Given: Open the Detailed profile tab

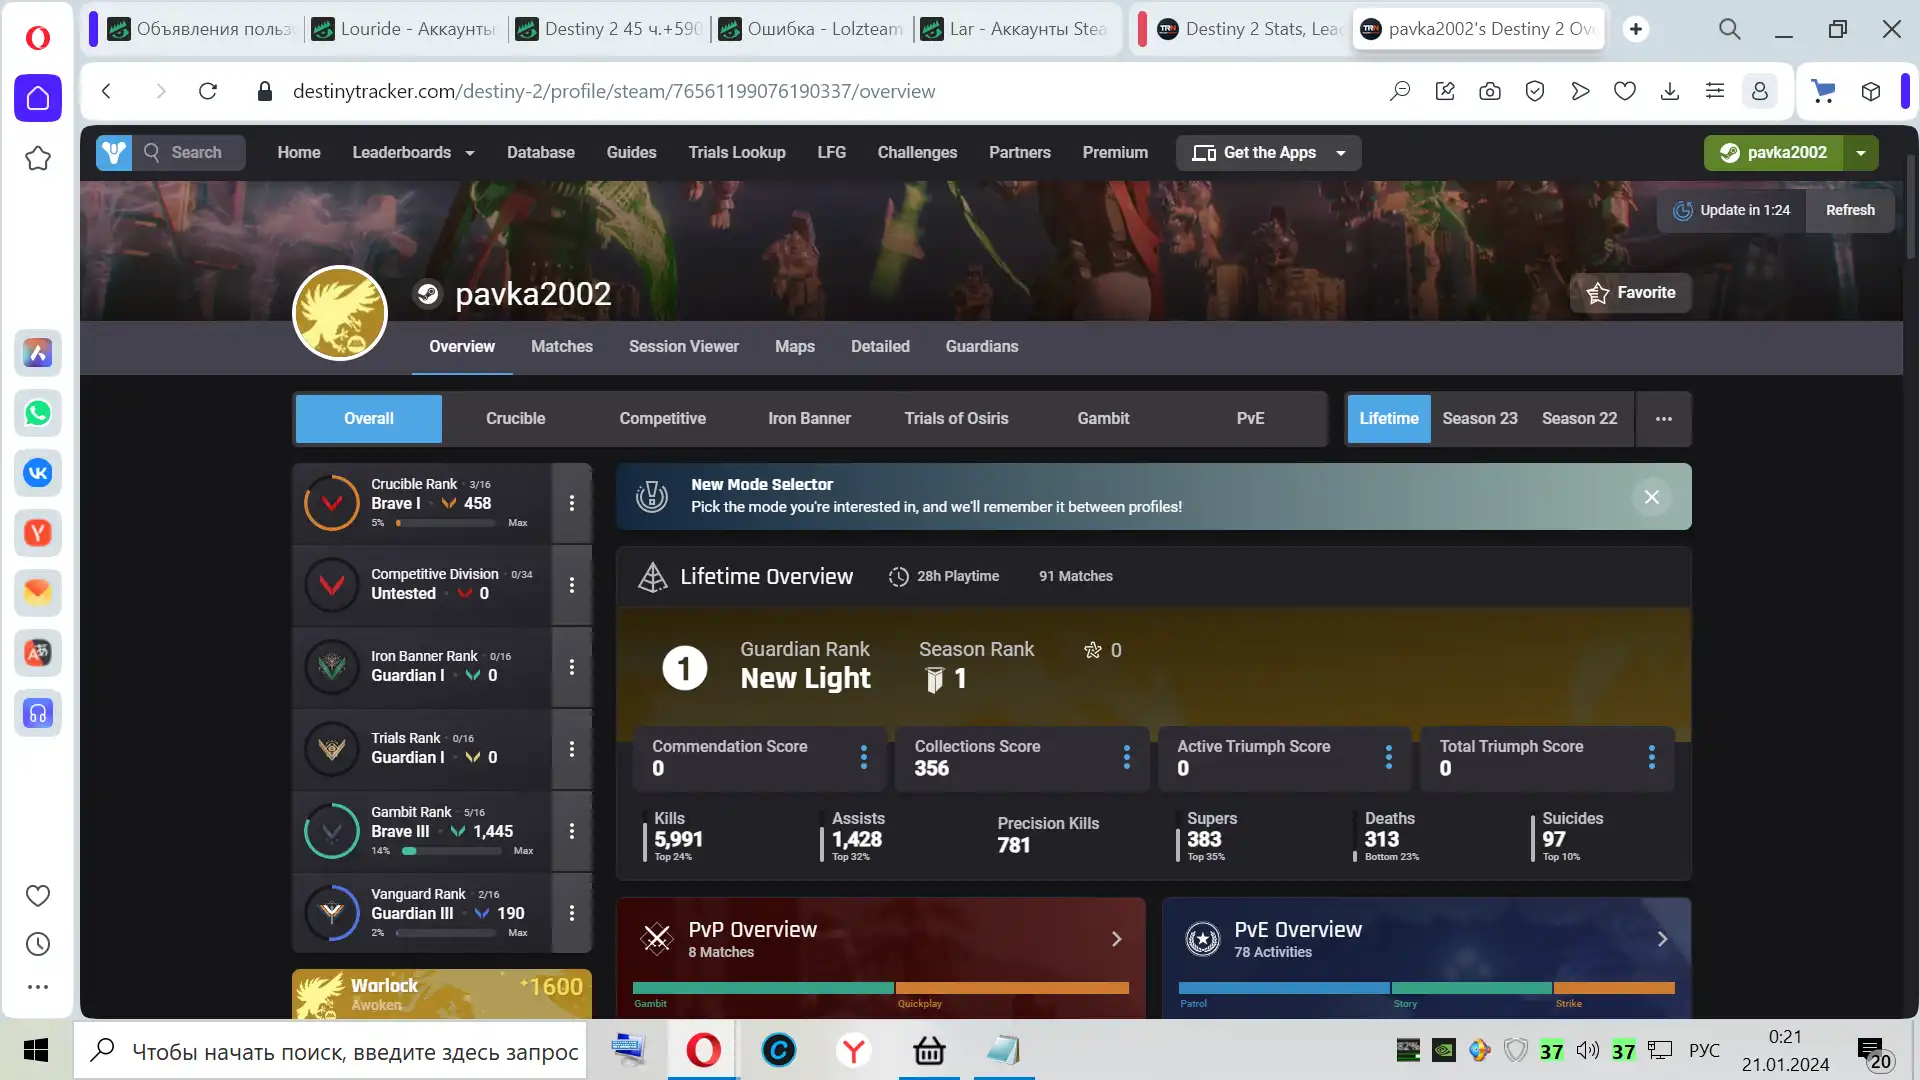Looking at the screenshot, I should click(x=881, y=347).
